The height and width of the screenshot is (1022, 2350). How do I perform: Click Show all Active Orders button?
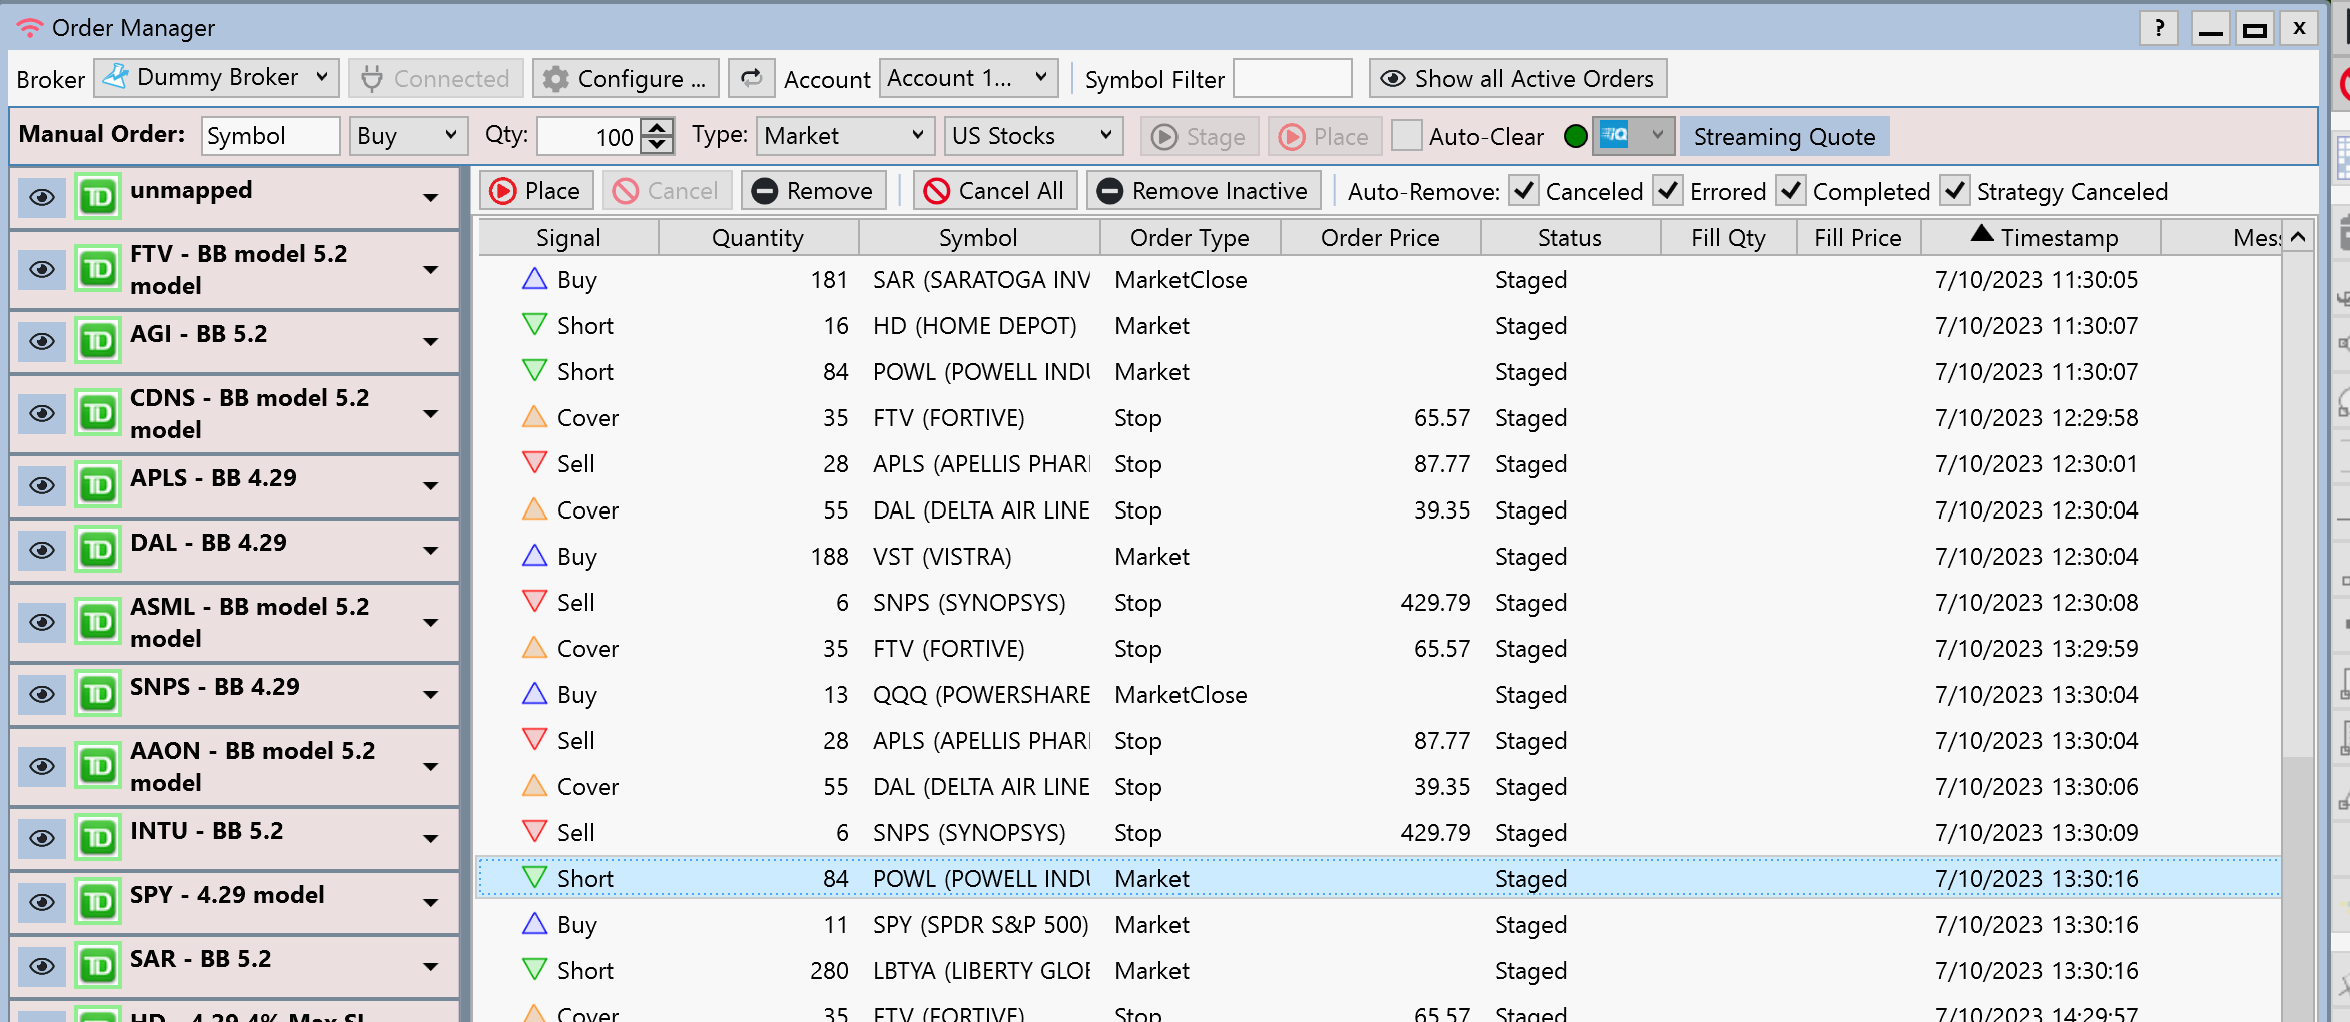click(x=1517, y=78)
